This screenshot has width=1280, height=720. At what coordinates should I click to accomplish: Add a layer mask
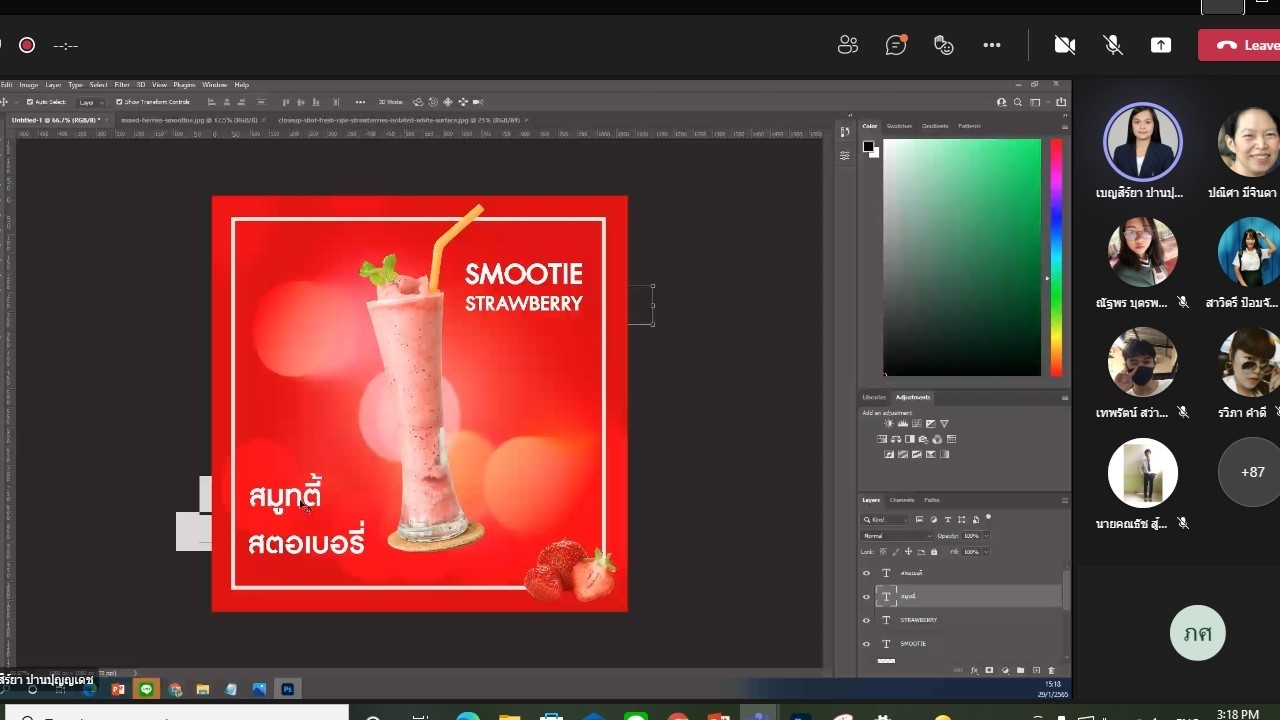click(989, 670)
